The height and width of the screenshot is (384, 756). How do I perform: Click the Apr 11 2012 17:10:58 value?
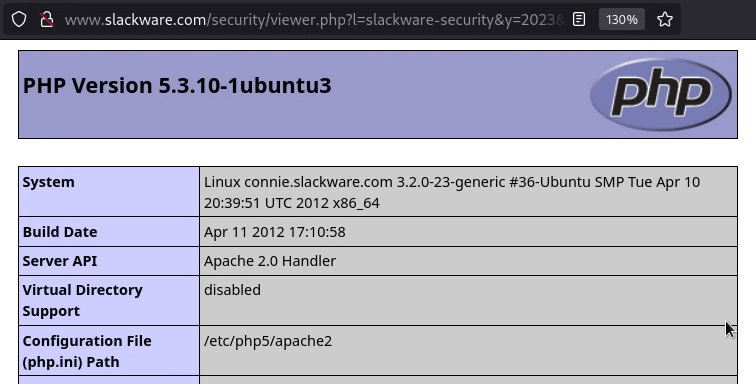274,232
